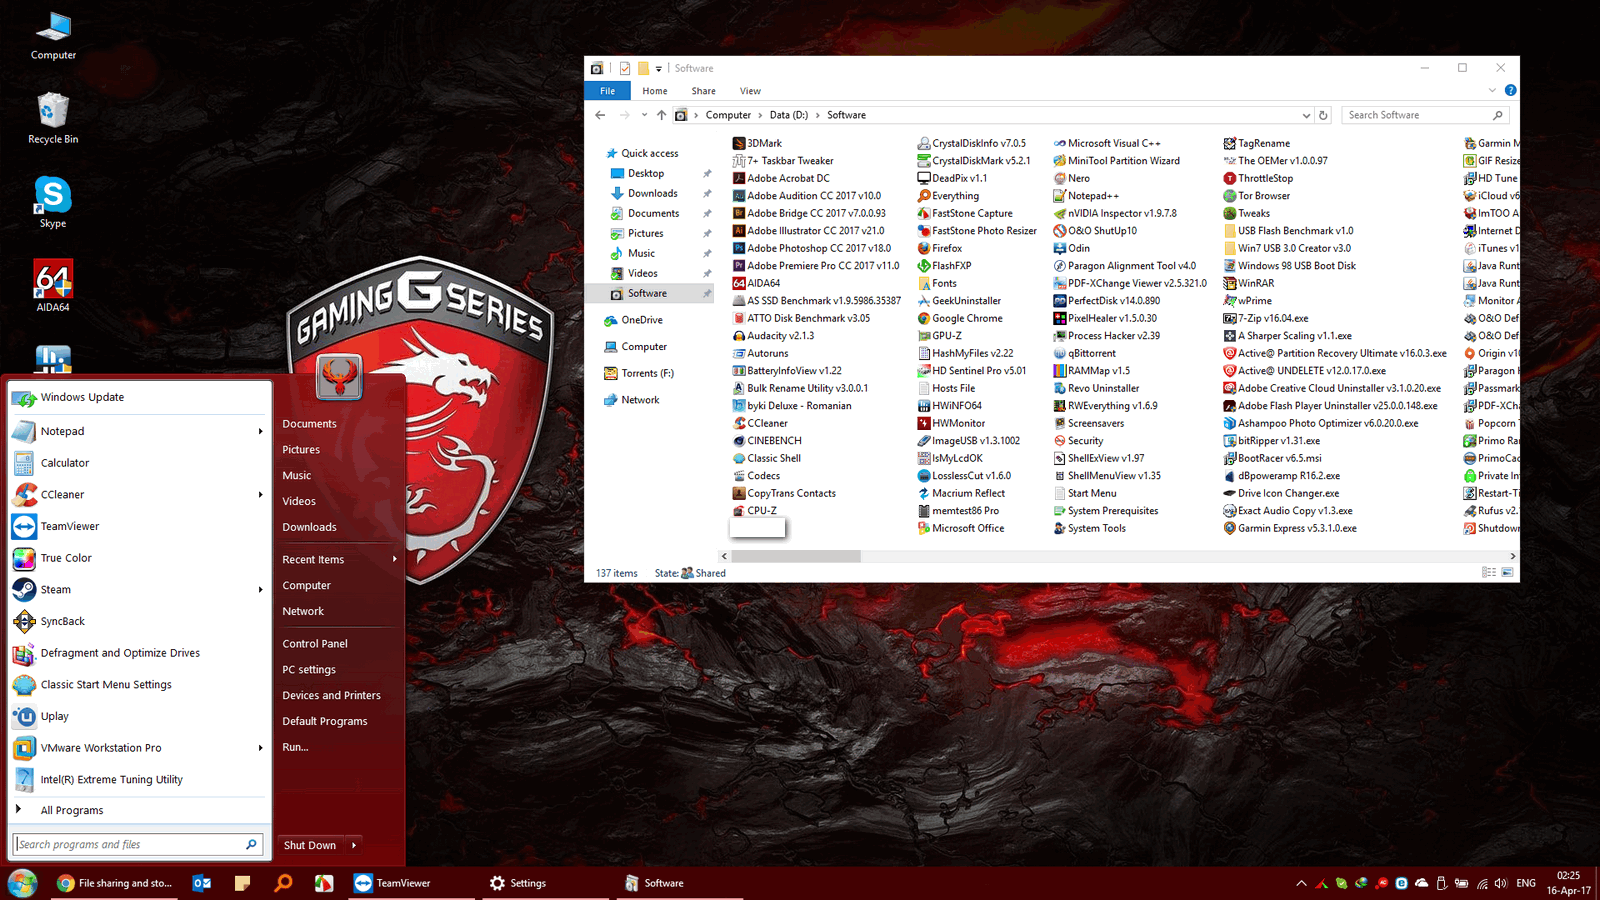Launch TeamViewer from Start menu list

[x=69, y=526]
